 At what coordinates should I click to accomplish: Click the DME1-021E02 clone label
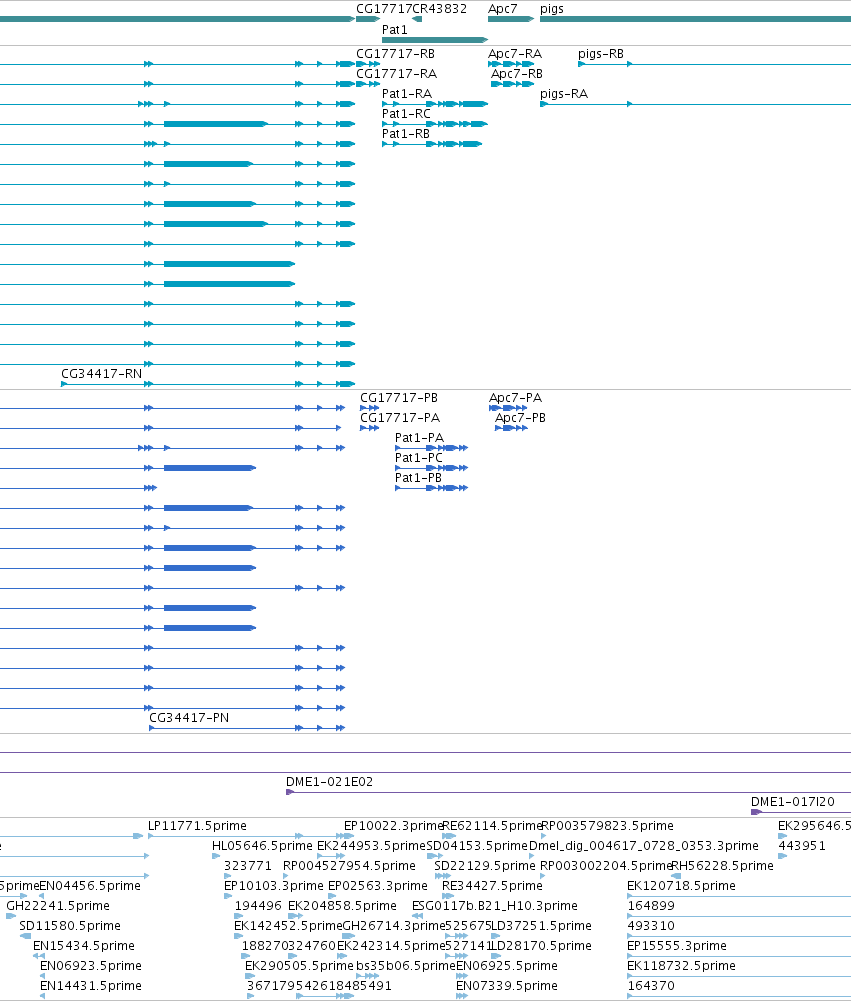point(329,782)
